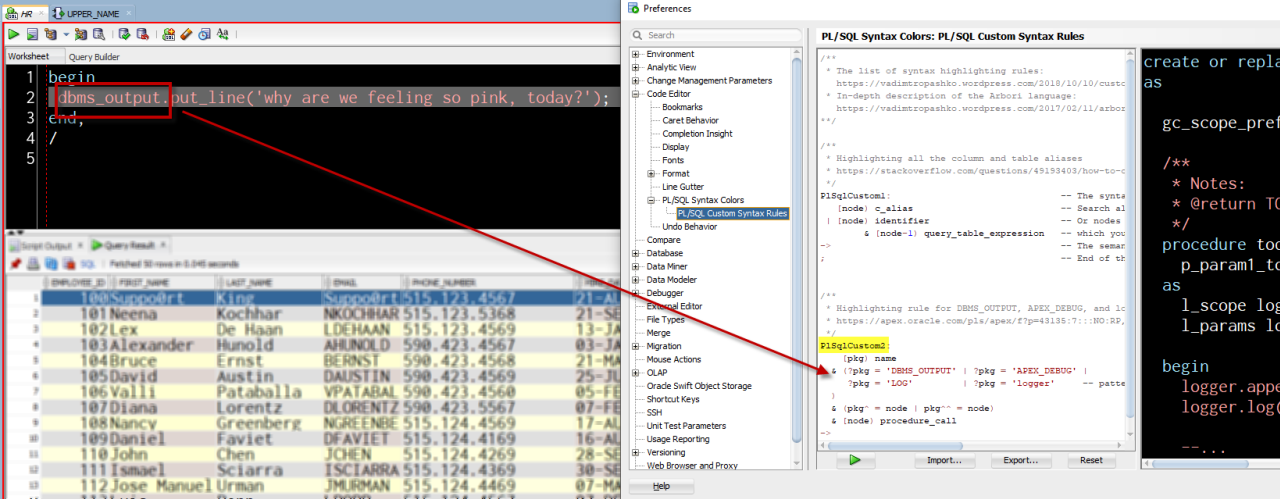Expand the Database node
Screen dimensions: 1280x499
[636, 253]
